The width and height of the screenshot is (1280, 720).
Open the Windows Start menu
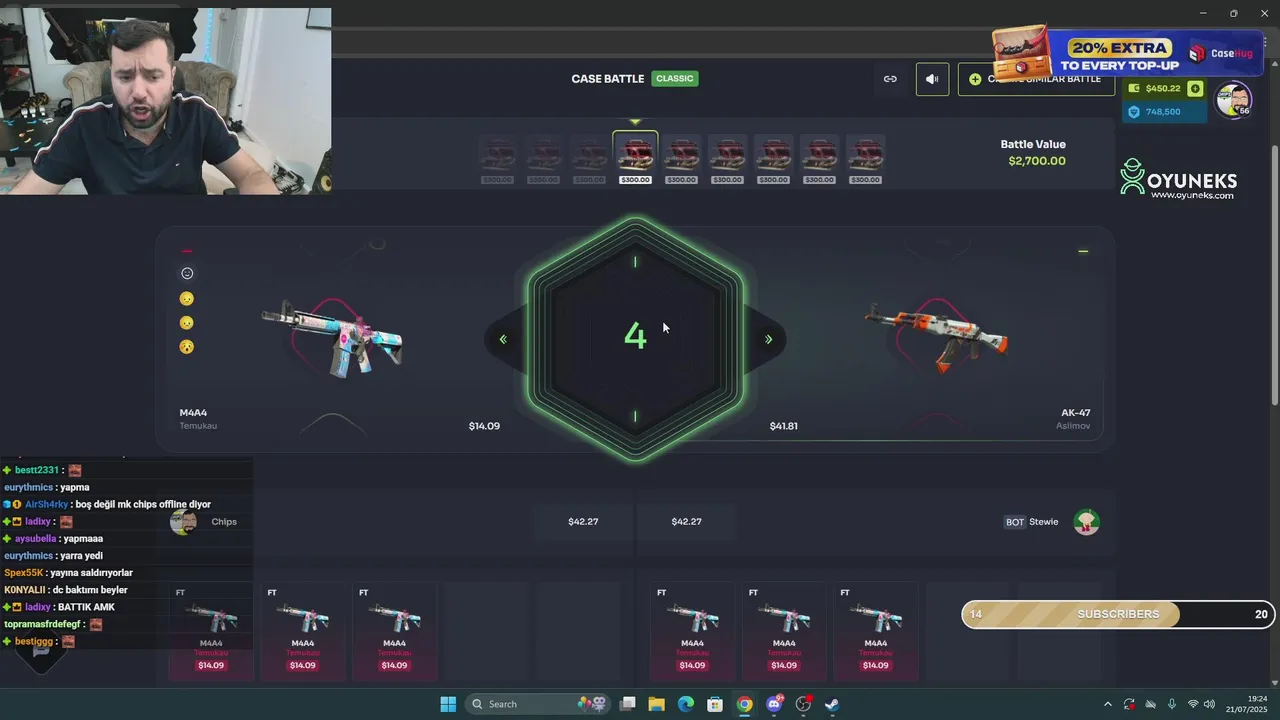coord(448,704)
